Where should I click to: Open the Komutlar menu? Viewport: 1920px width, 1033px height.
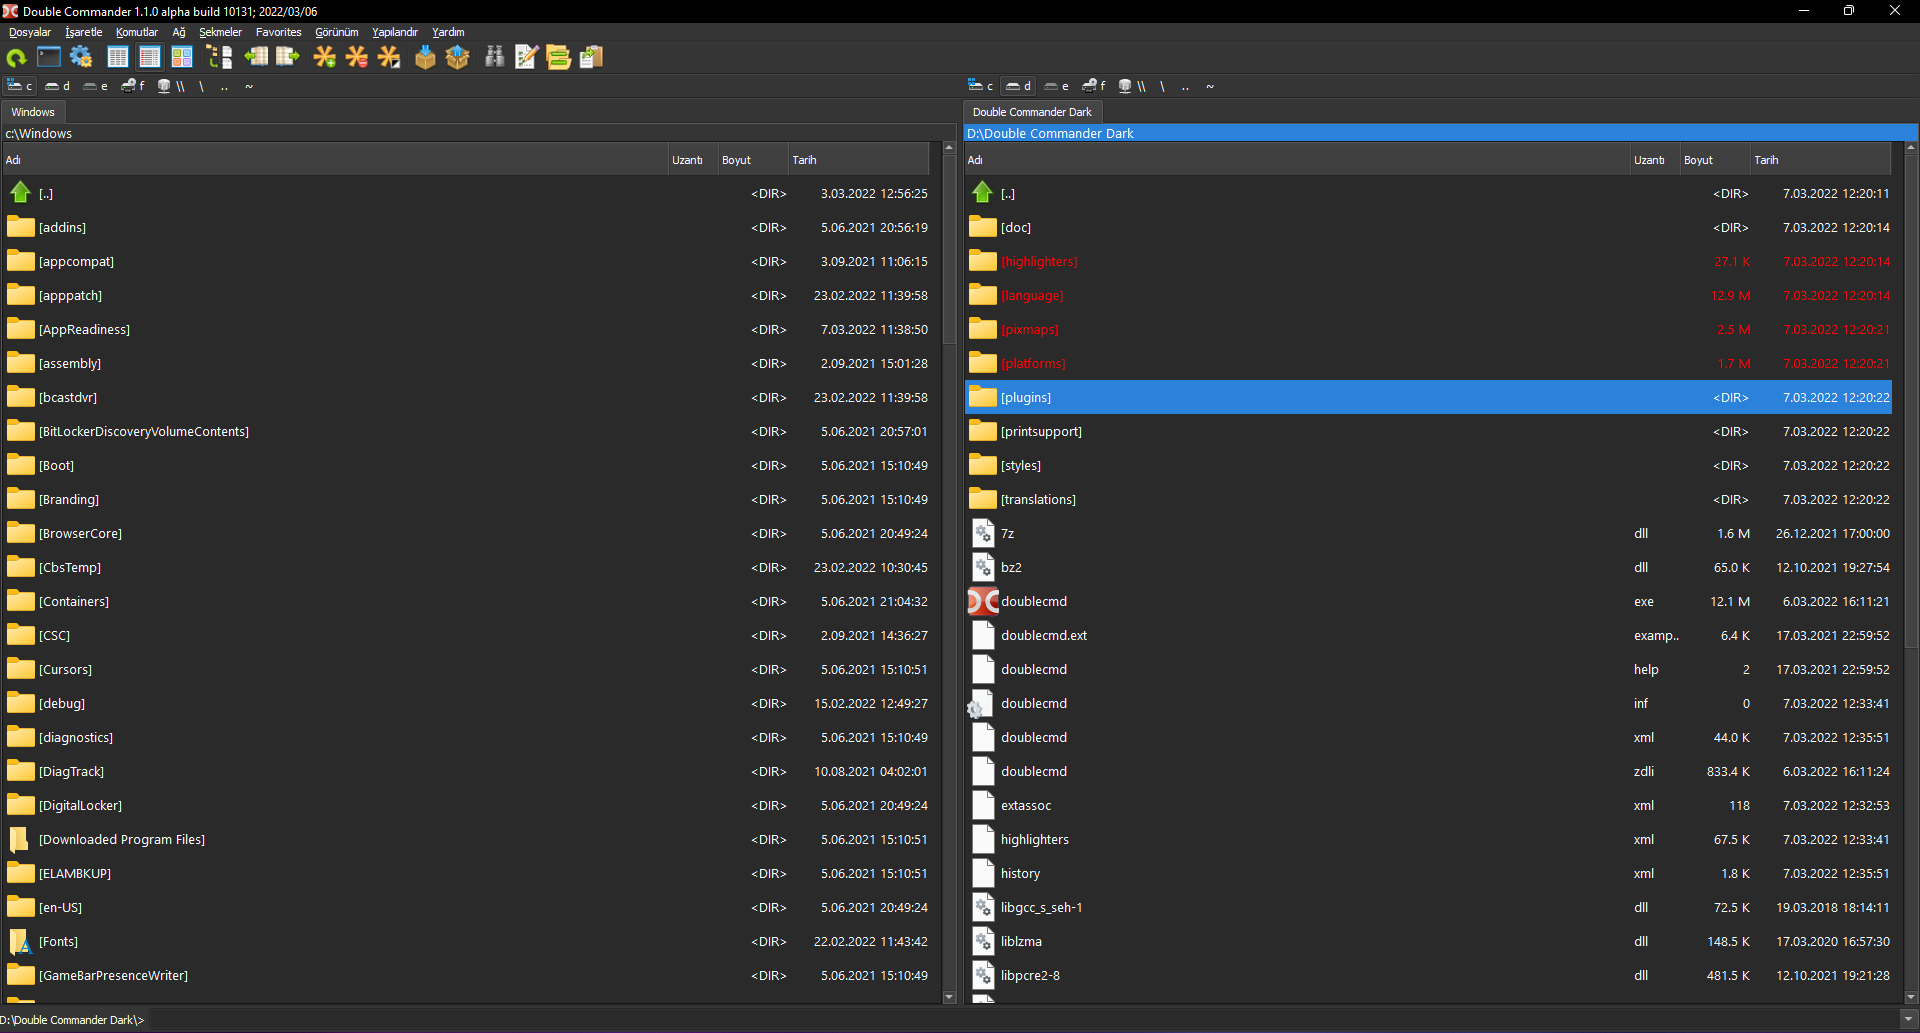click(x=137, y=32)
